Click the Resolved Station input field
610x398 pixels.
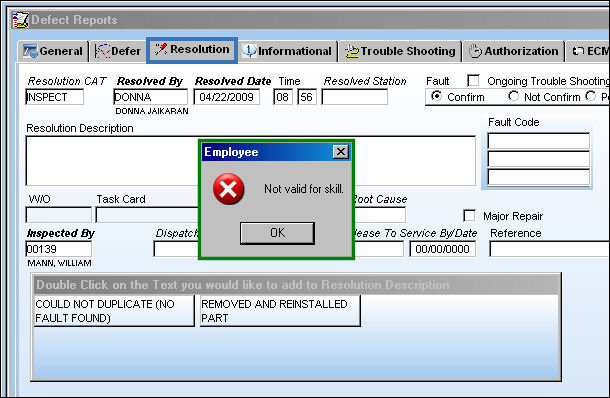pos(355,97)
